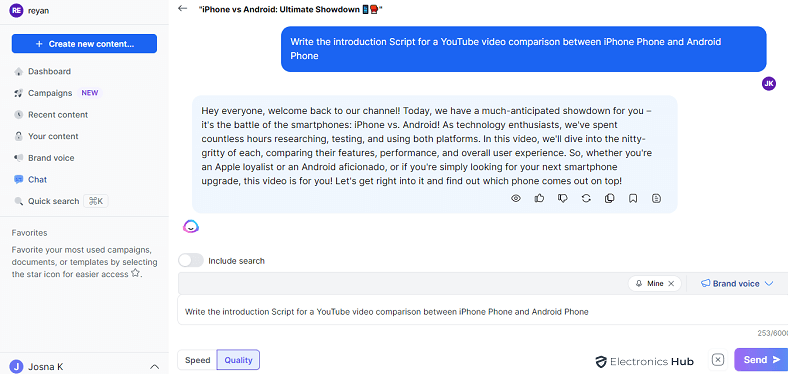Viewport: 788px width, 374px height.
Task: Remove the Mine voice chip with X
Action: pyautogui.click(x=671, y=284)
